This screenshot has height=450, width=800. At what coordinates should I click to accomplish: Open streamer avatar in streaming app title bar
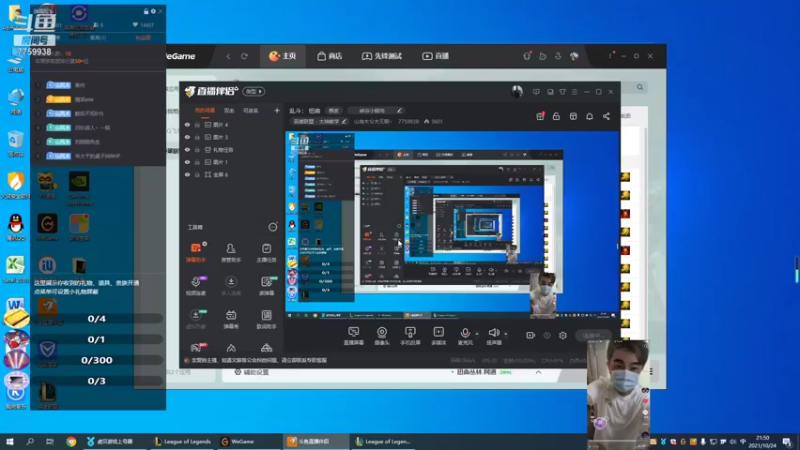[x=517, y=91]
